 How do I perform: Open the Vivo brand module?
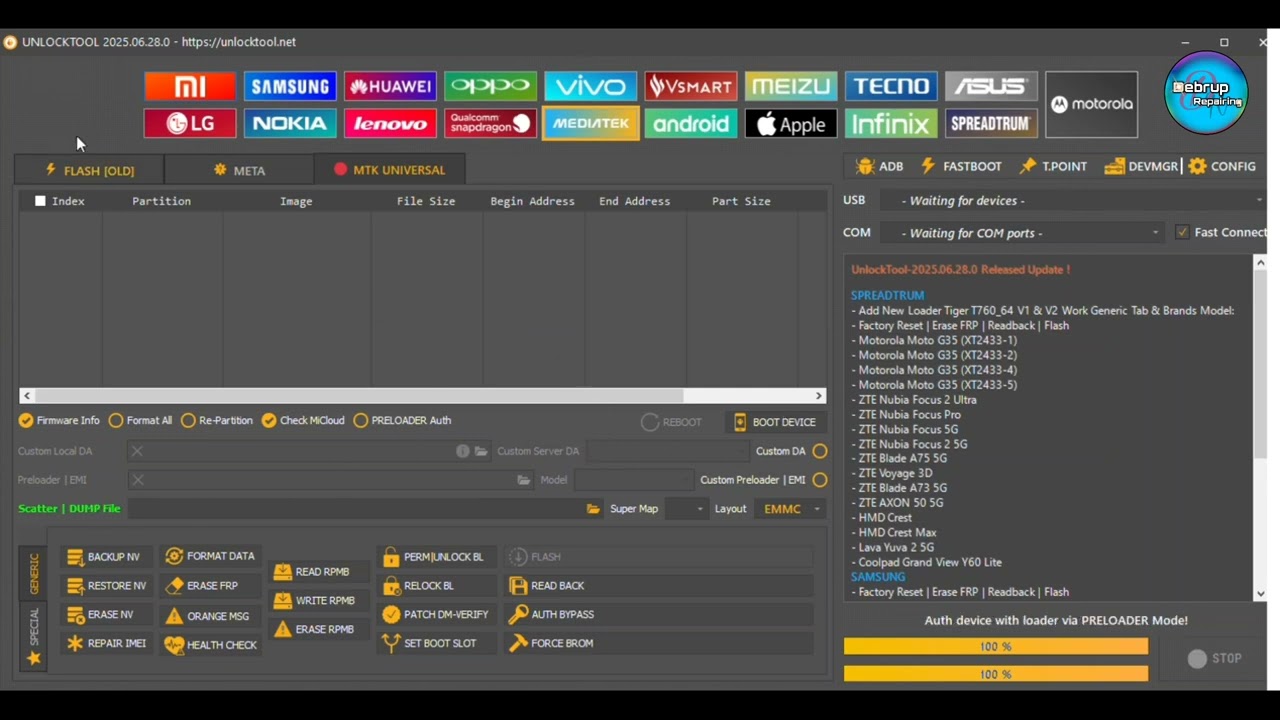point(590,86)
